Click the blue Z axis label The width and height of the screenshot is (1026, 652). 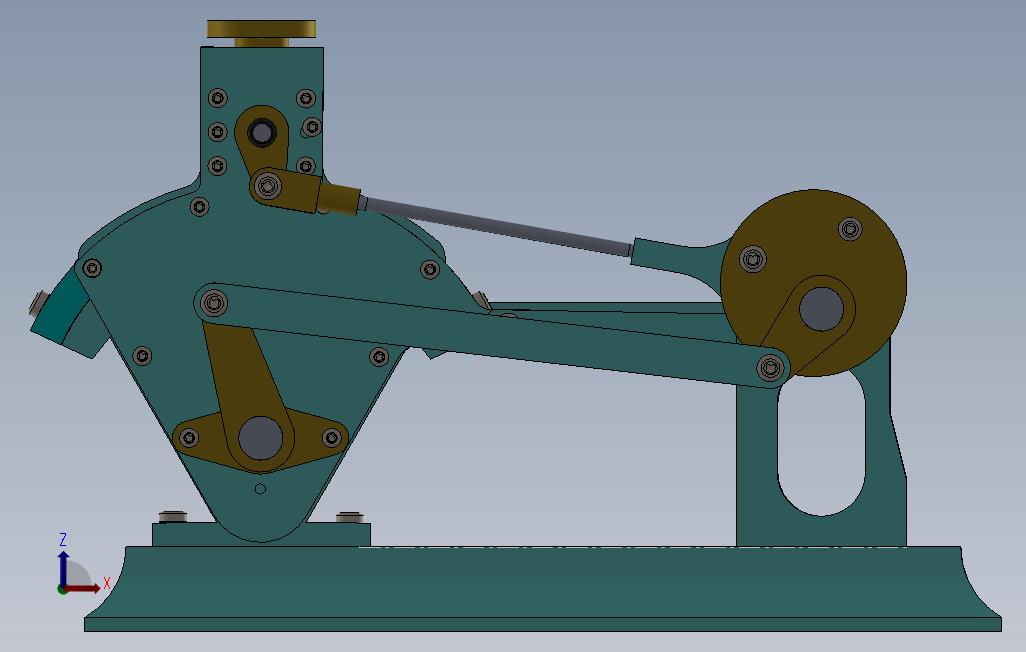pyautogui.click(x=63, y=539)
